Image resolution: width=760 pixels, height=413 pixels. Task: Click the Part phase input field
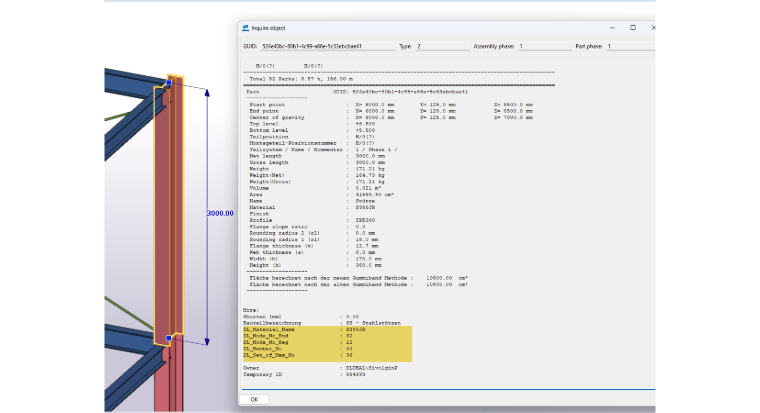631,47
